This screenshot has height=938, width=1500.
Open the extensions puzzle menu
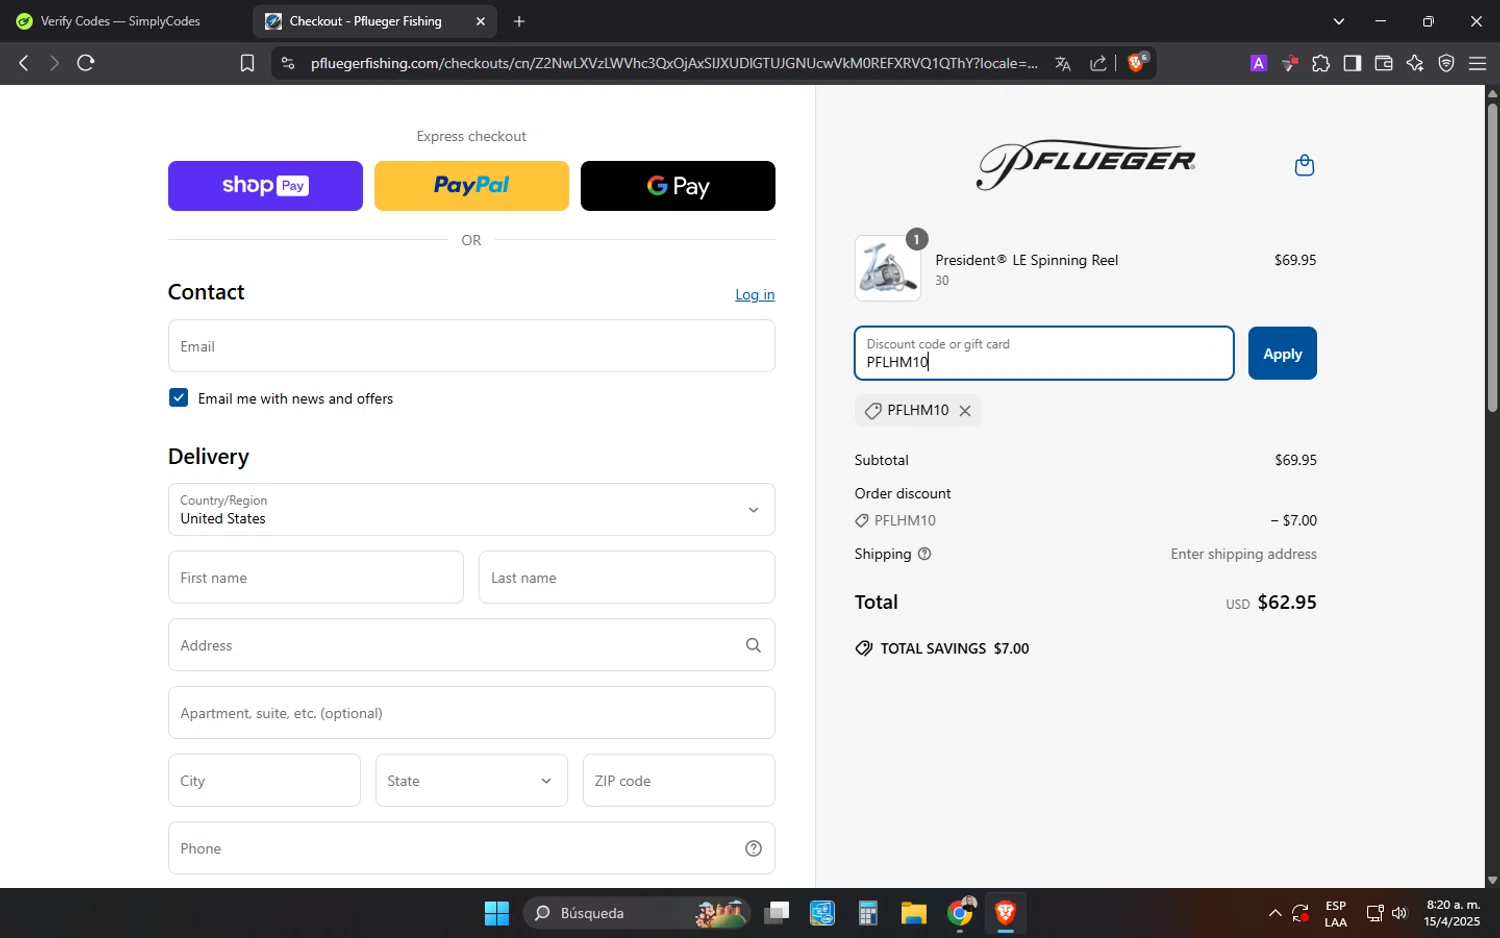(x=1321, y=63)
